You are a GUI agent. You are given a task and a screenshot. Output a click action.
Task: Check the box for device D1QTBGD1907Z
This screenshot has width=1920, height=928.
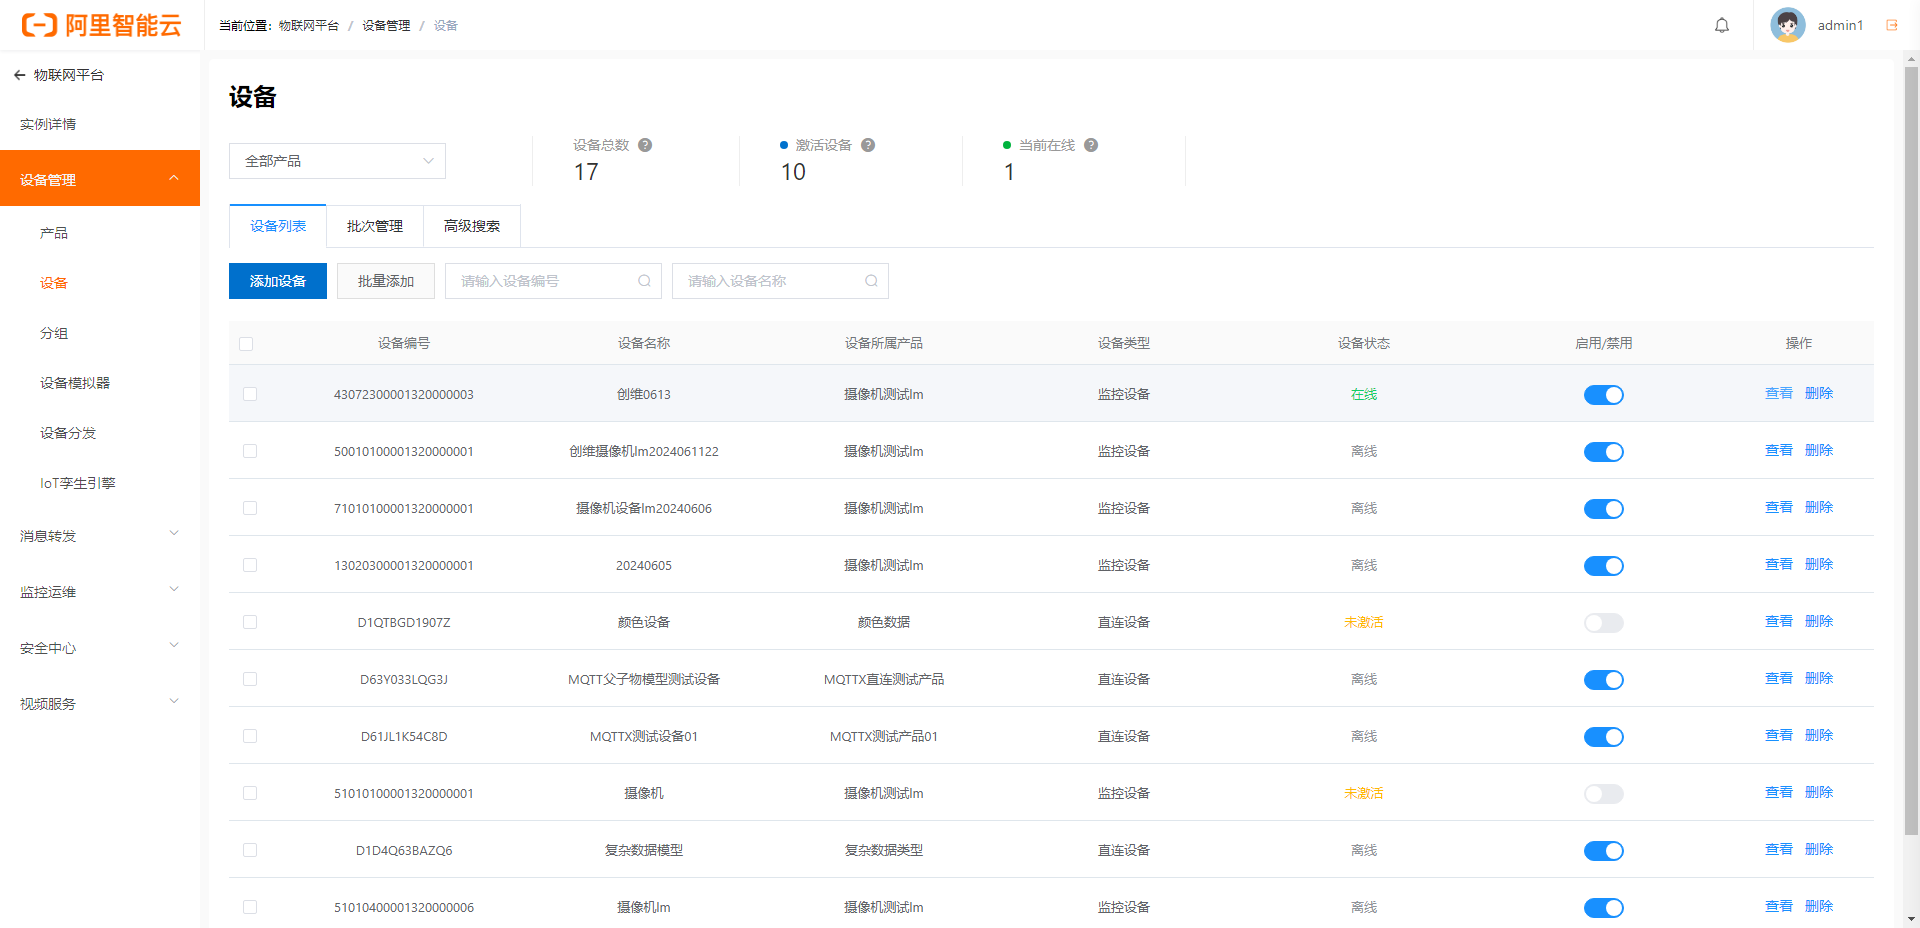[x=250, y=622]
